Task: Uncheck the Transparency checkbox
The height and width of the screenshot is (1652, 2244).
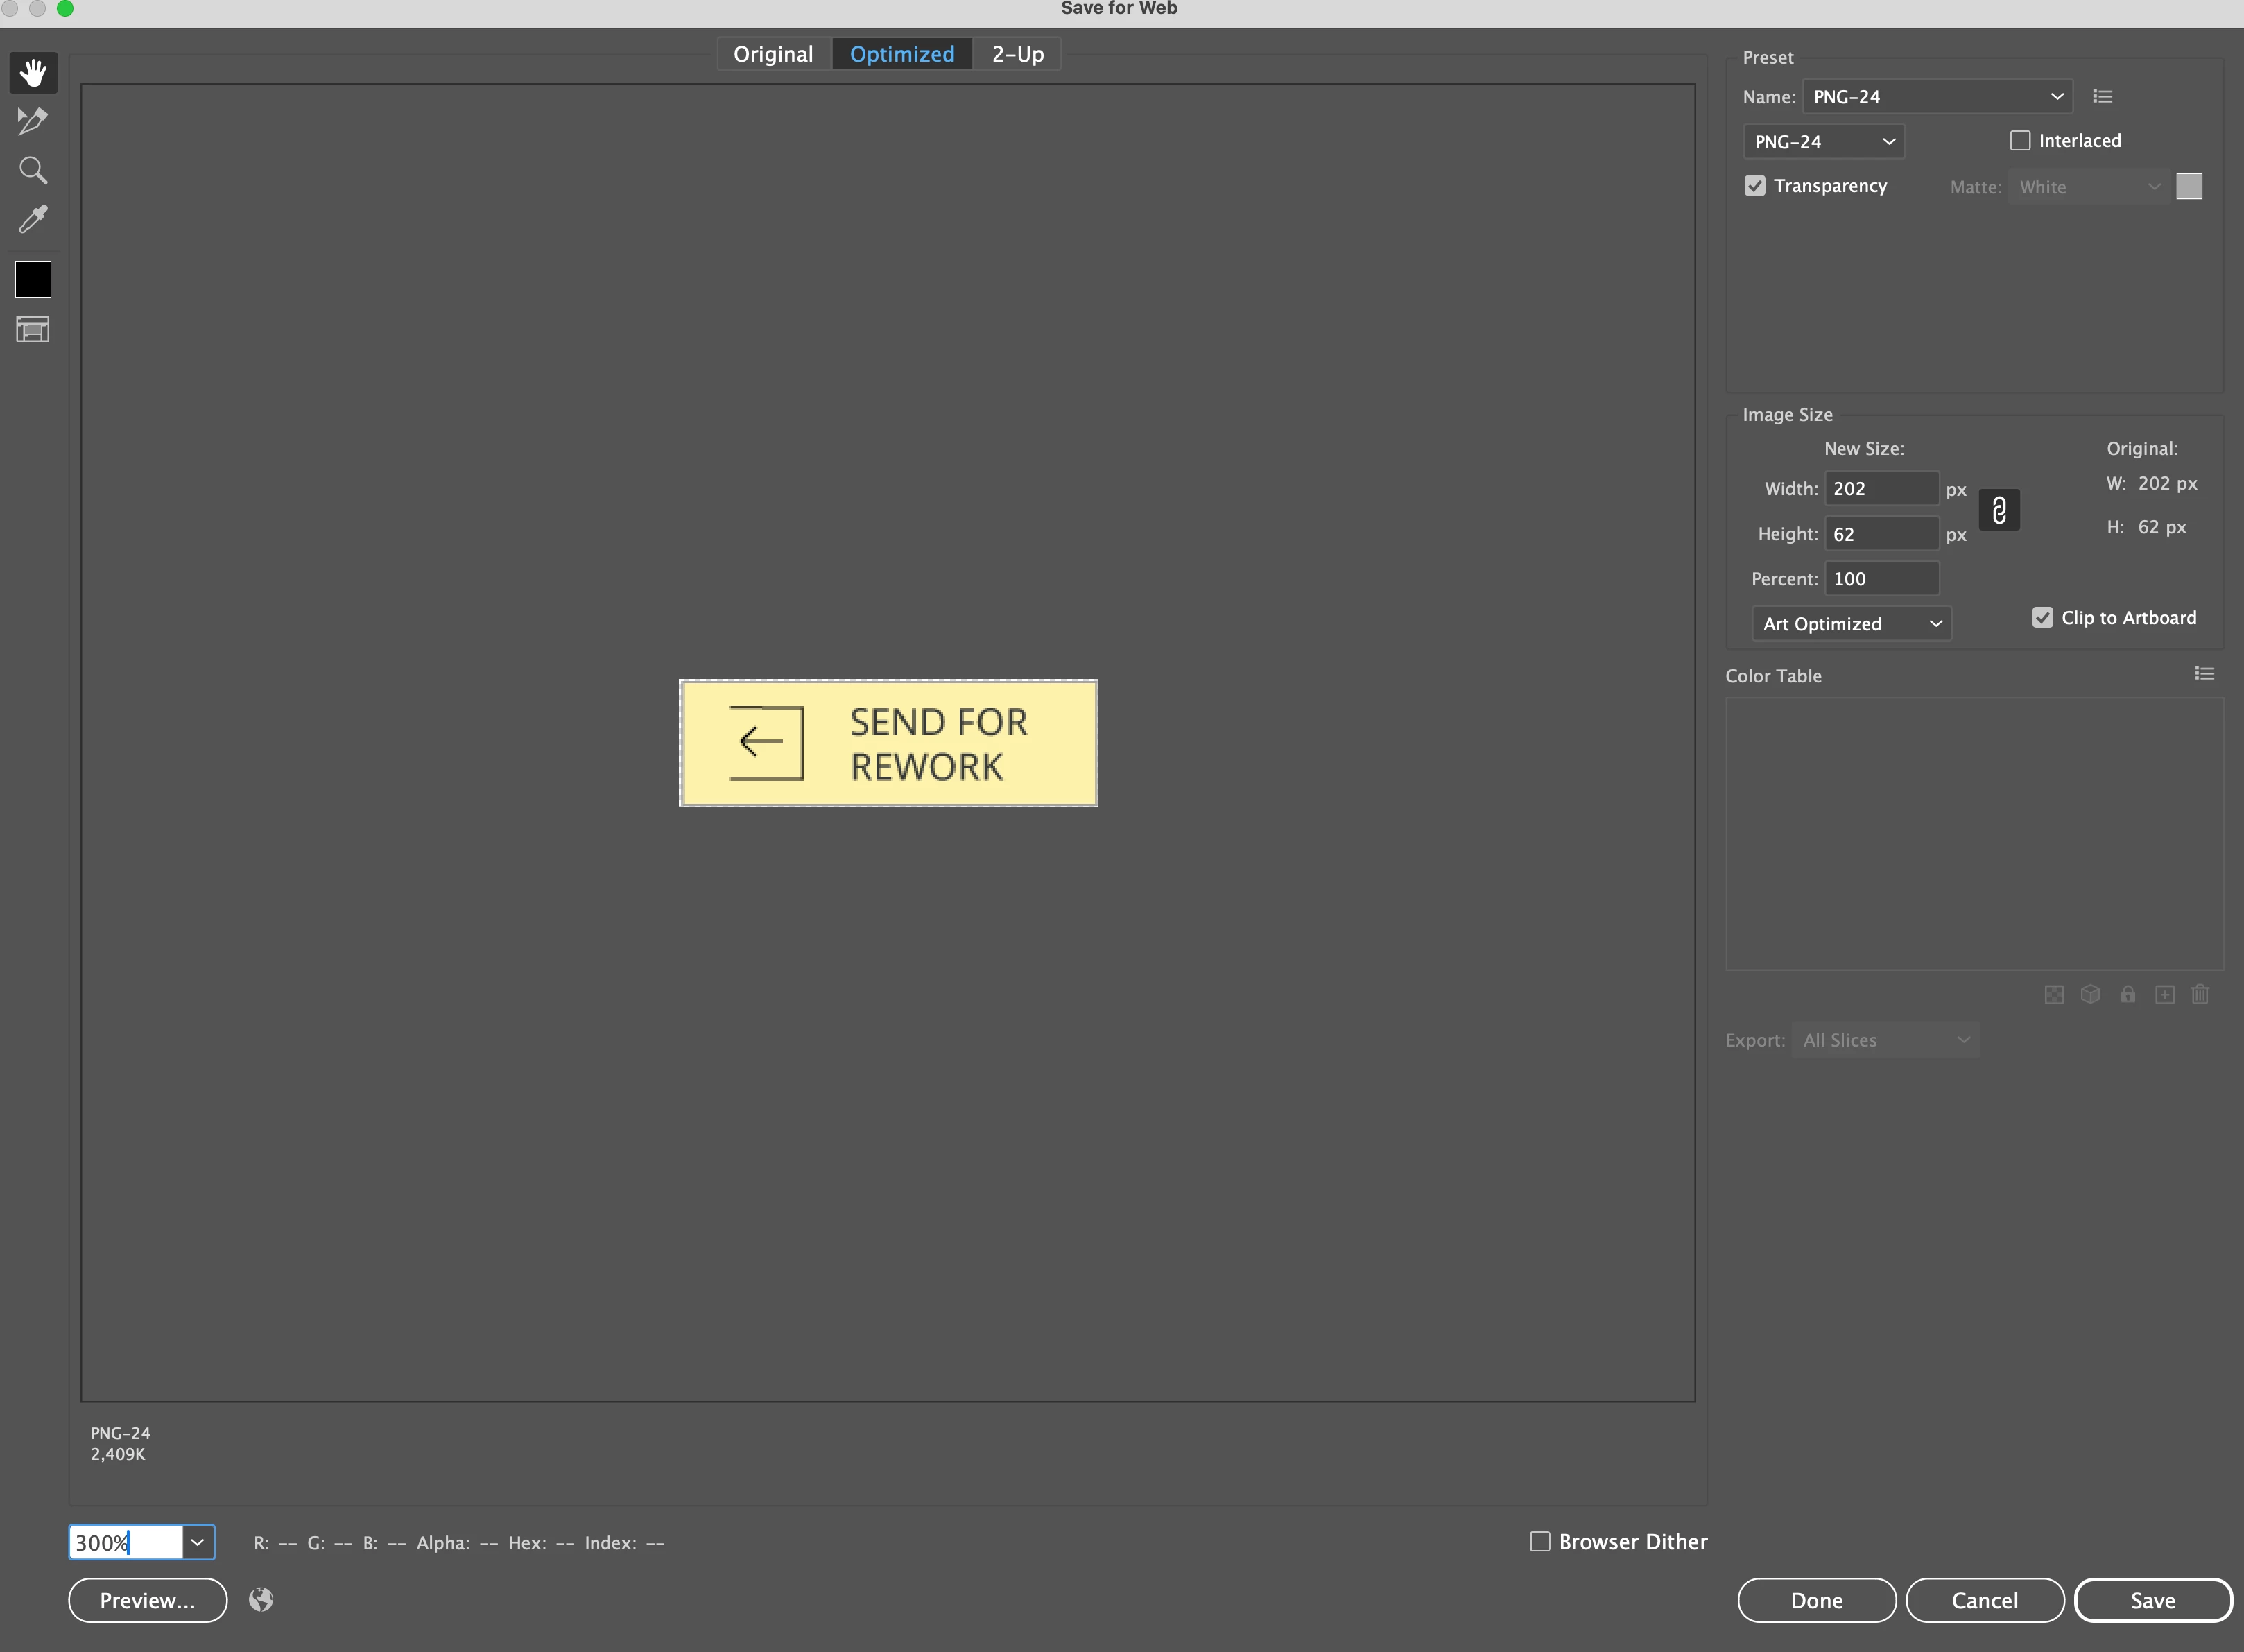Action: pyautogui.click(x=1755, y=186)
